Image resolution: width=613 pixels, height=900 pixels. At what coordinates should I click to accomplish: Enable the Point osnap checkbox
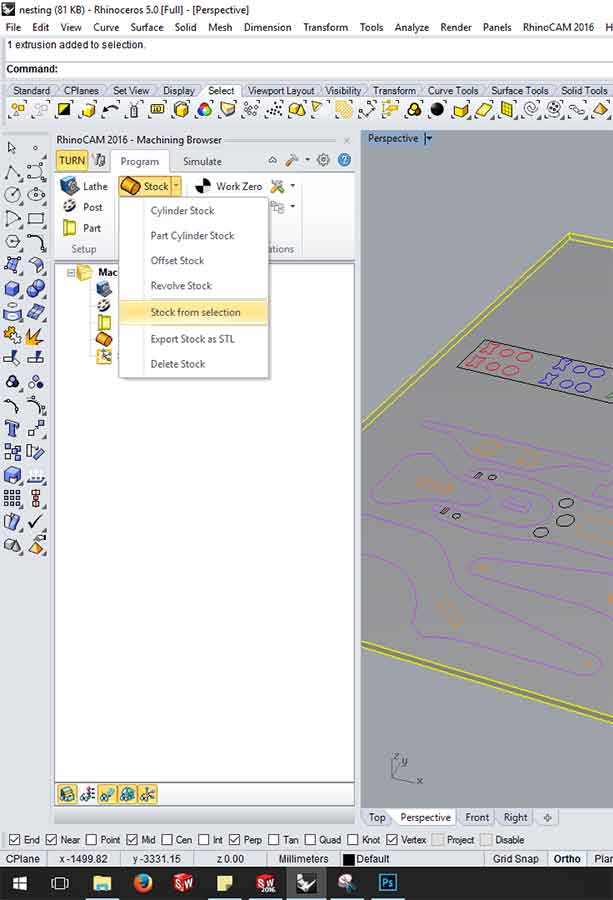tap(91, 840)
